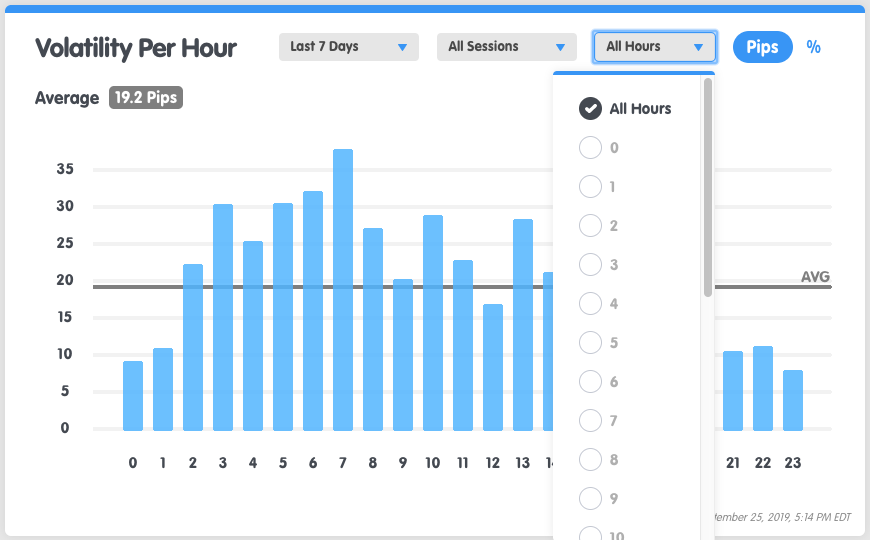Viewport: 870px width, 540px height.
Task: Click the bar for hour 10
Action: coord(433,323)
